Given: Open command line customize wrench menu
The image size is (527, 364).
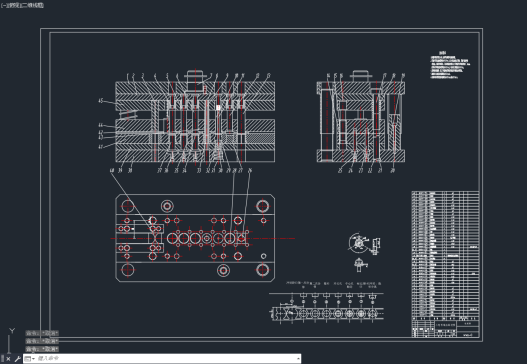Looking at the screenshot, I should tap(17, 359).
